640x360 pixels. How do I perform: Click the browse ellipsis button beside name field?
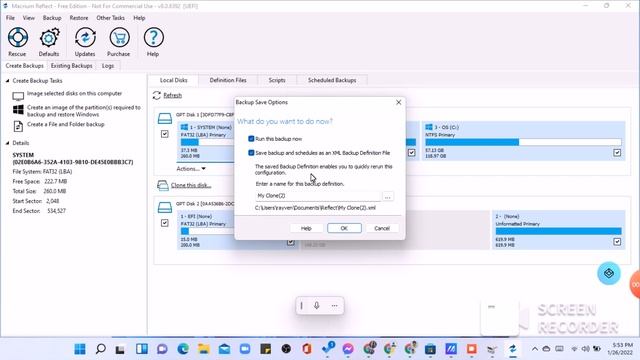click(x=387, y=197)
